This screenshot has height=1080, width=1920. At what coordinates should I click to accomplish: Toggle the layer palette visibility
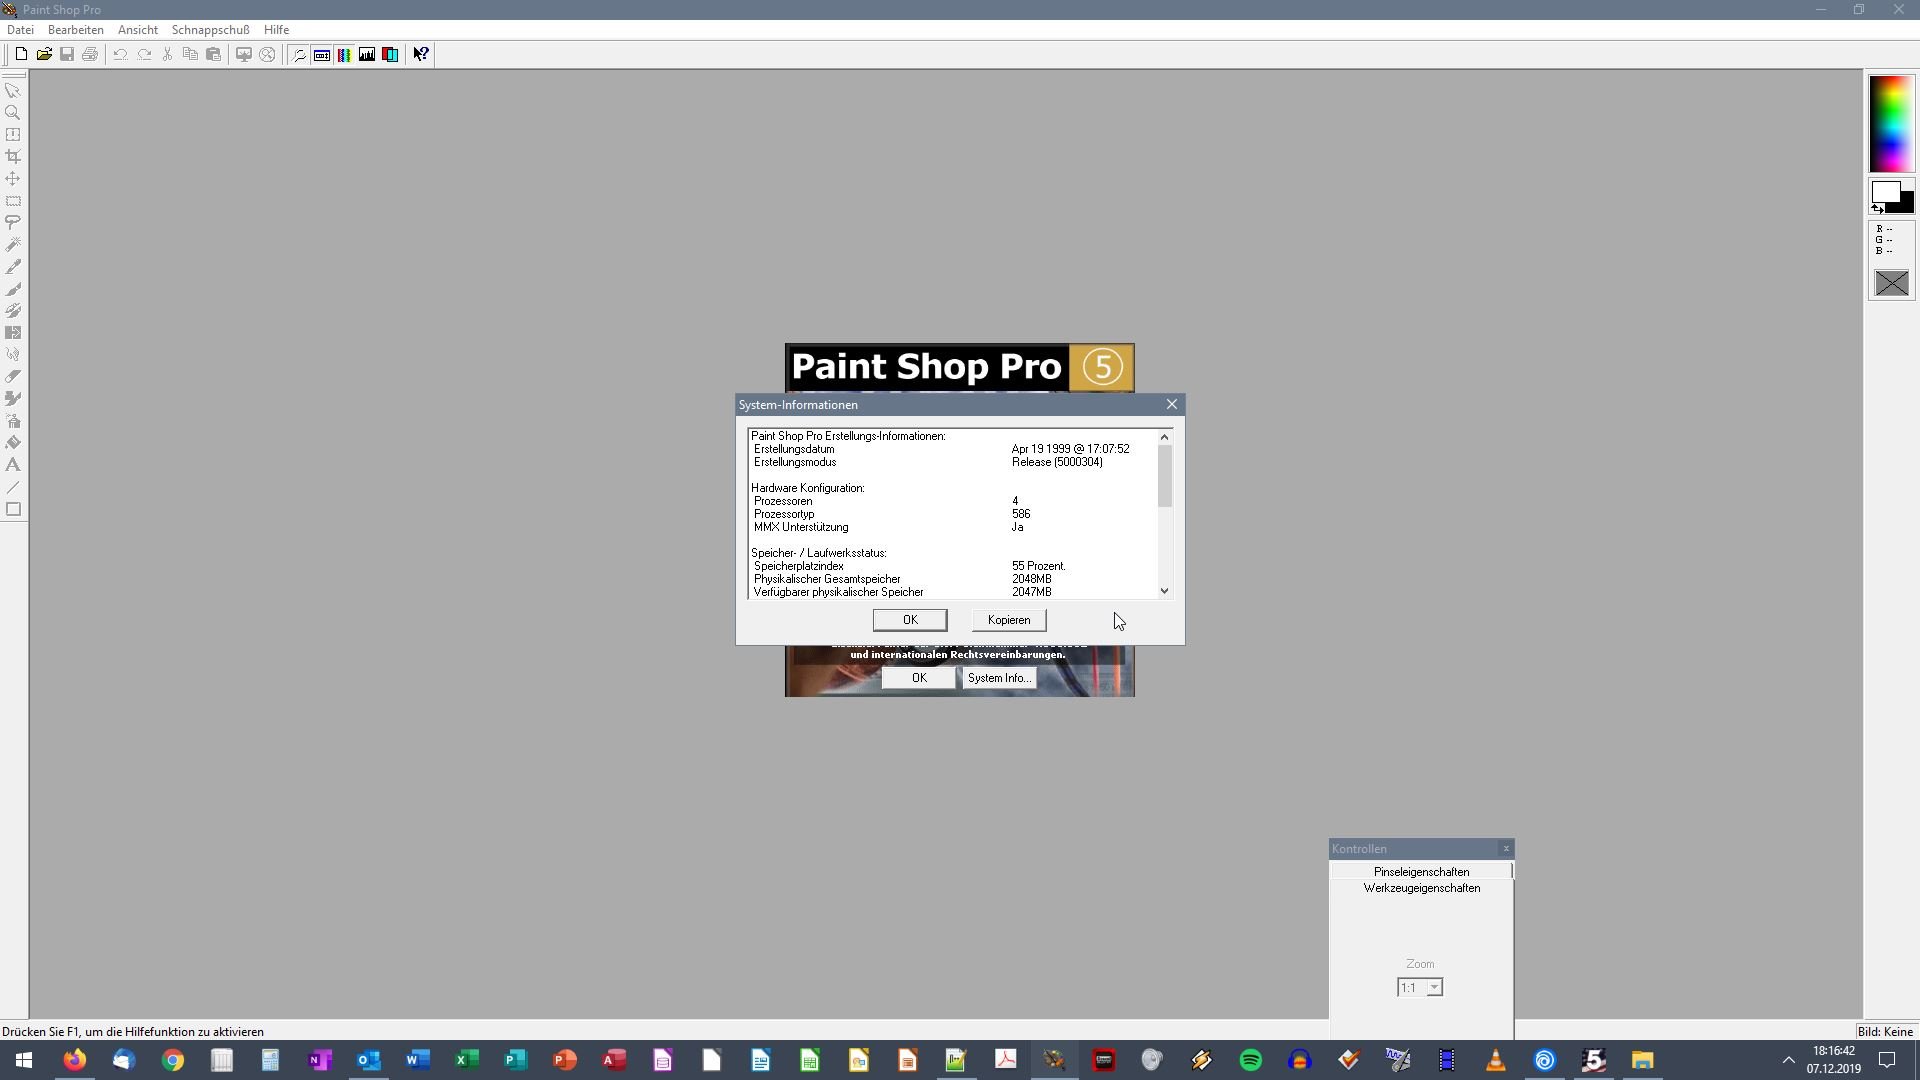click(x=390, y=55)
